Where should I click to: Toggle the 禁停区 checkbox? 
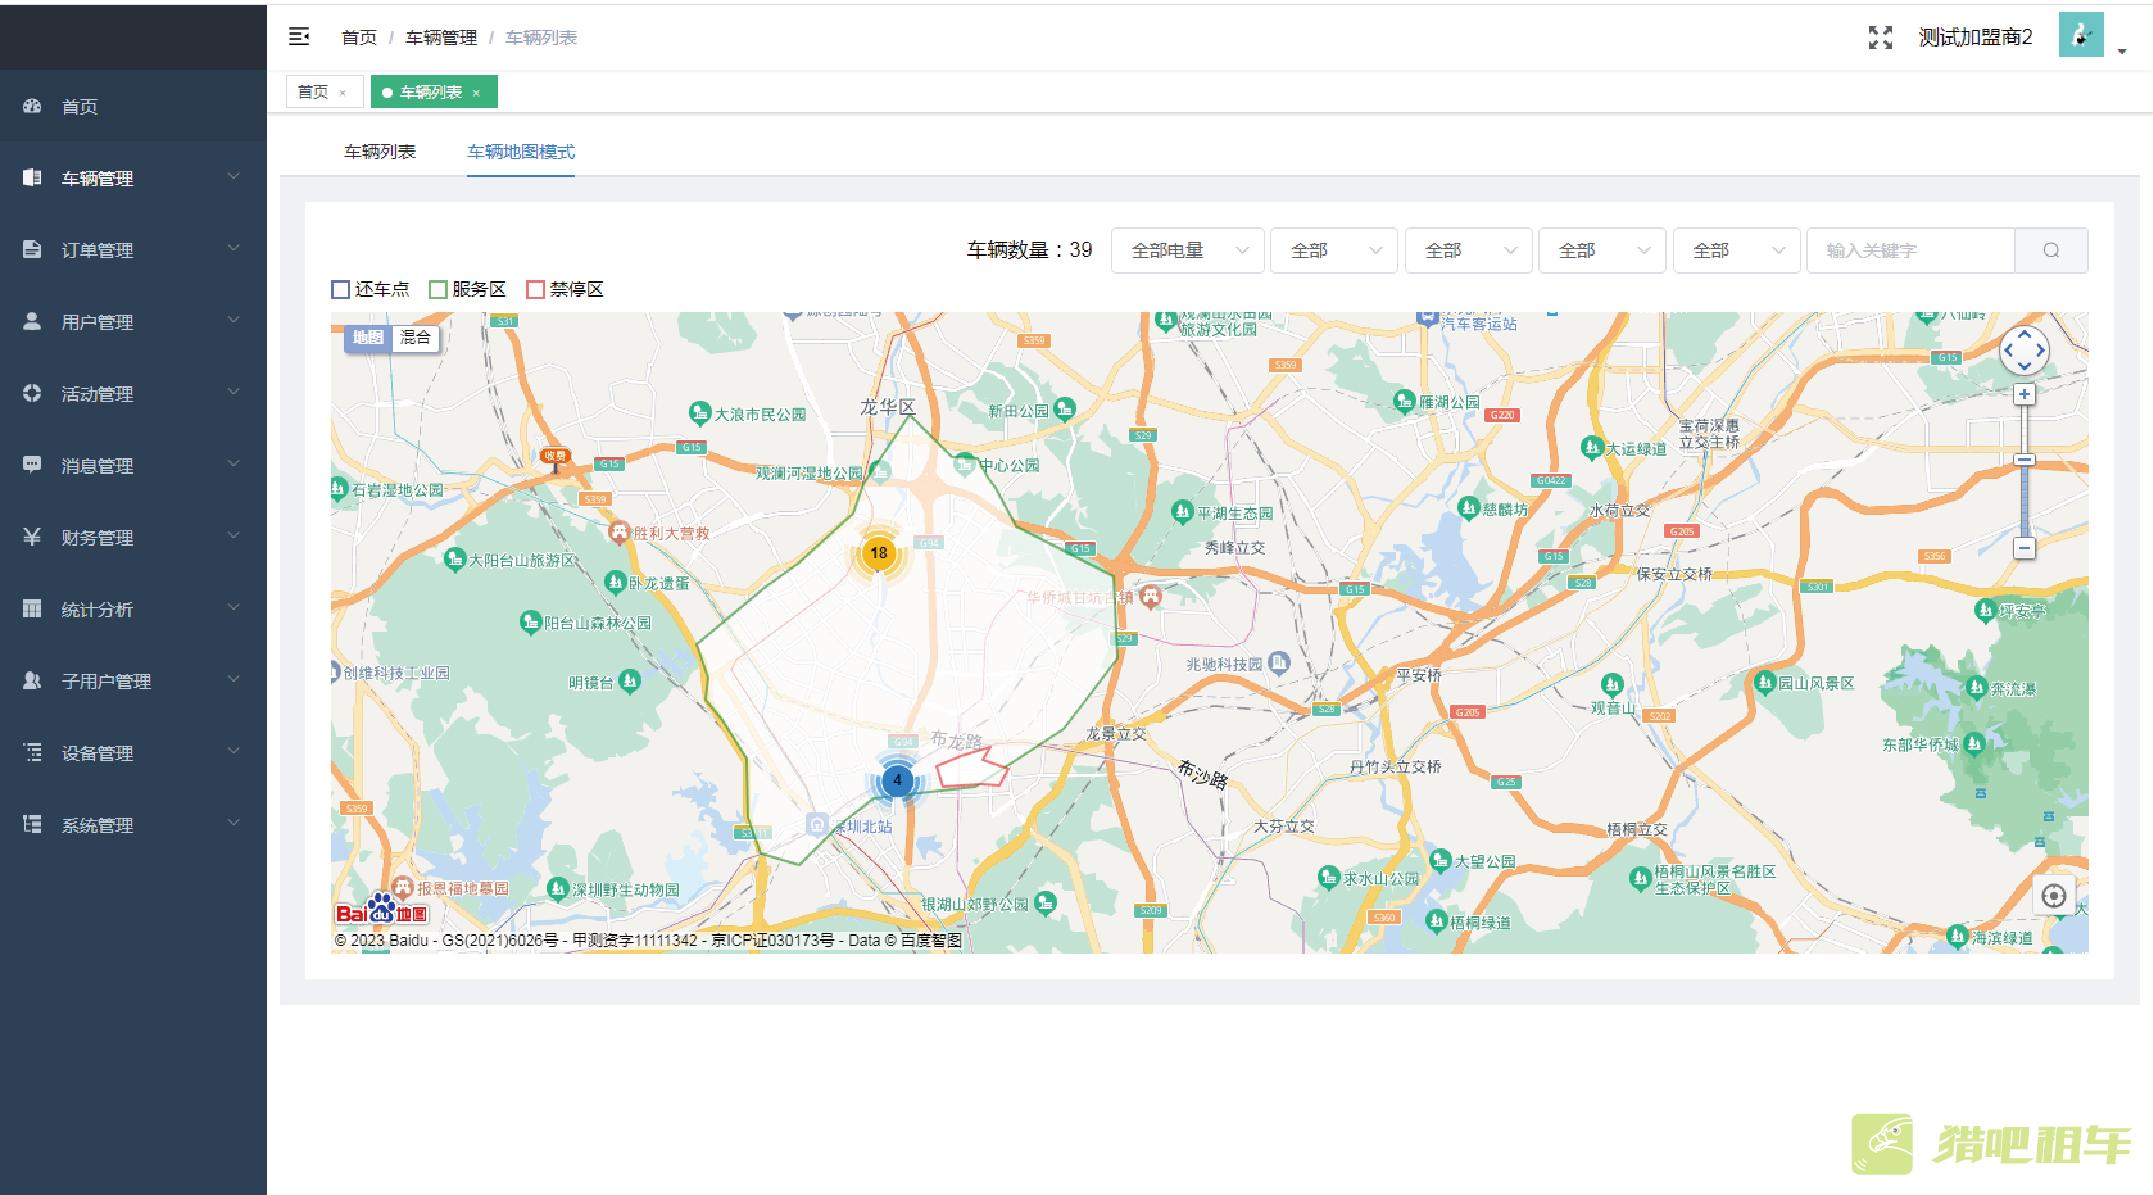tap(535, 290)
